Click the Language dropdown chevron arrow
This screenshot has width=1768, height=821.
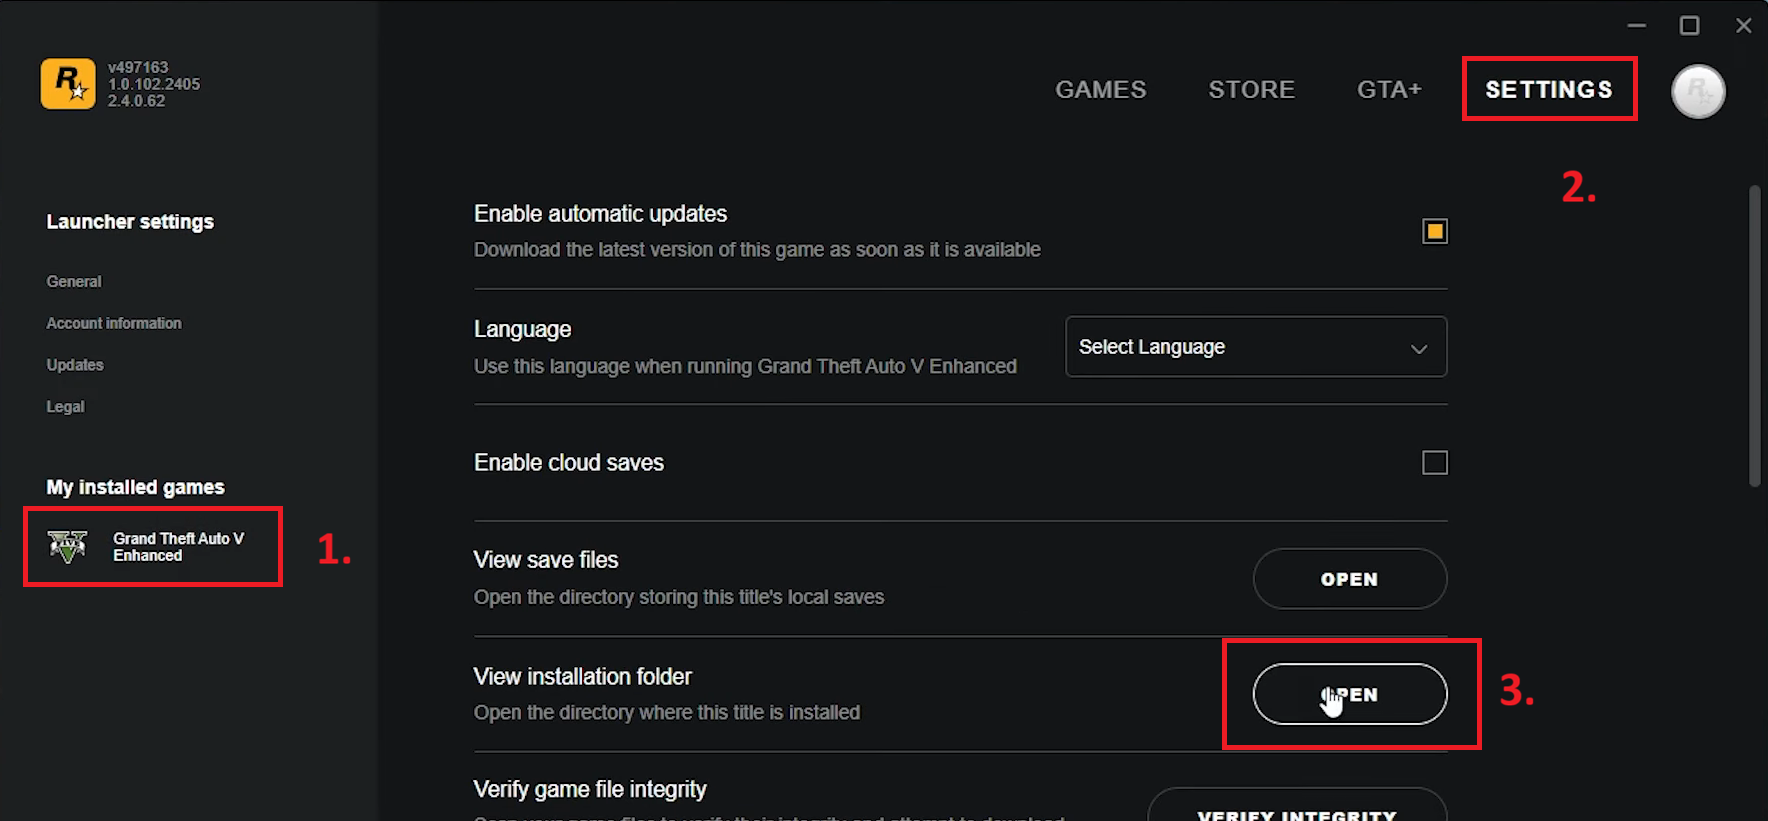pos(1418,348)
